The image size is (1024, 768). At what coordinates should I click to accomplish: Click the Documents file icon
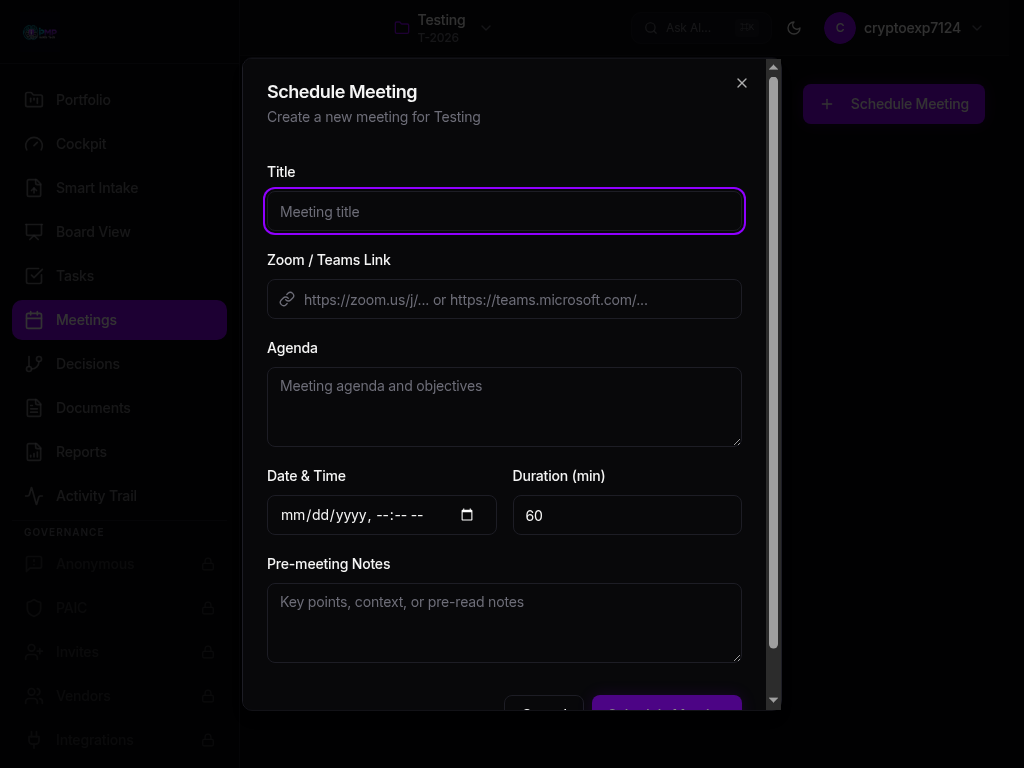pyautogui.click(x=34, y=408)
